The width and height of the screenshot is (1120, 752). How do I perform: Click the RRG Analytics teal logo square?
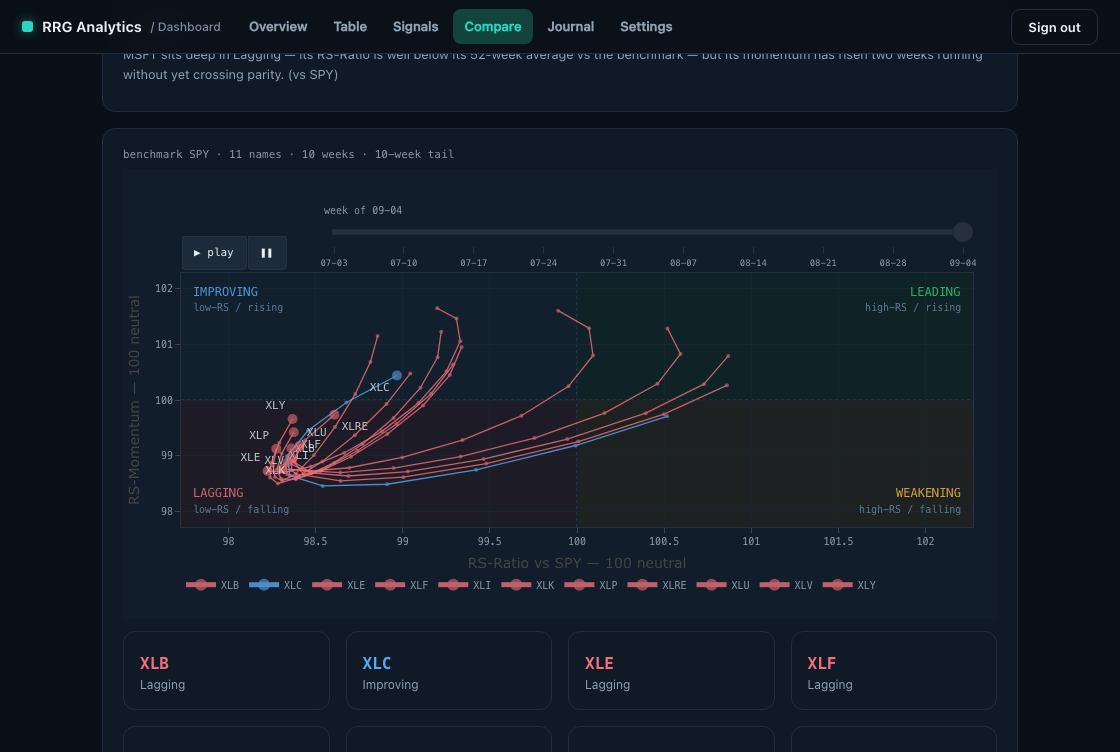click(27, 26)
